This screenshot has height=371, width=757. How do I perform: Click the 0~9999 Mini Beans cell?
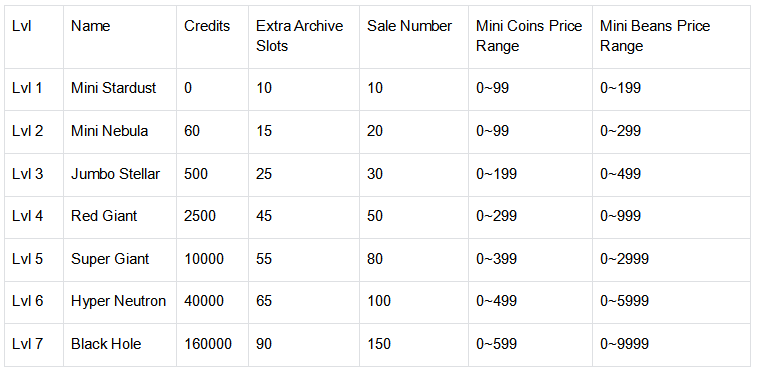624,344
